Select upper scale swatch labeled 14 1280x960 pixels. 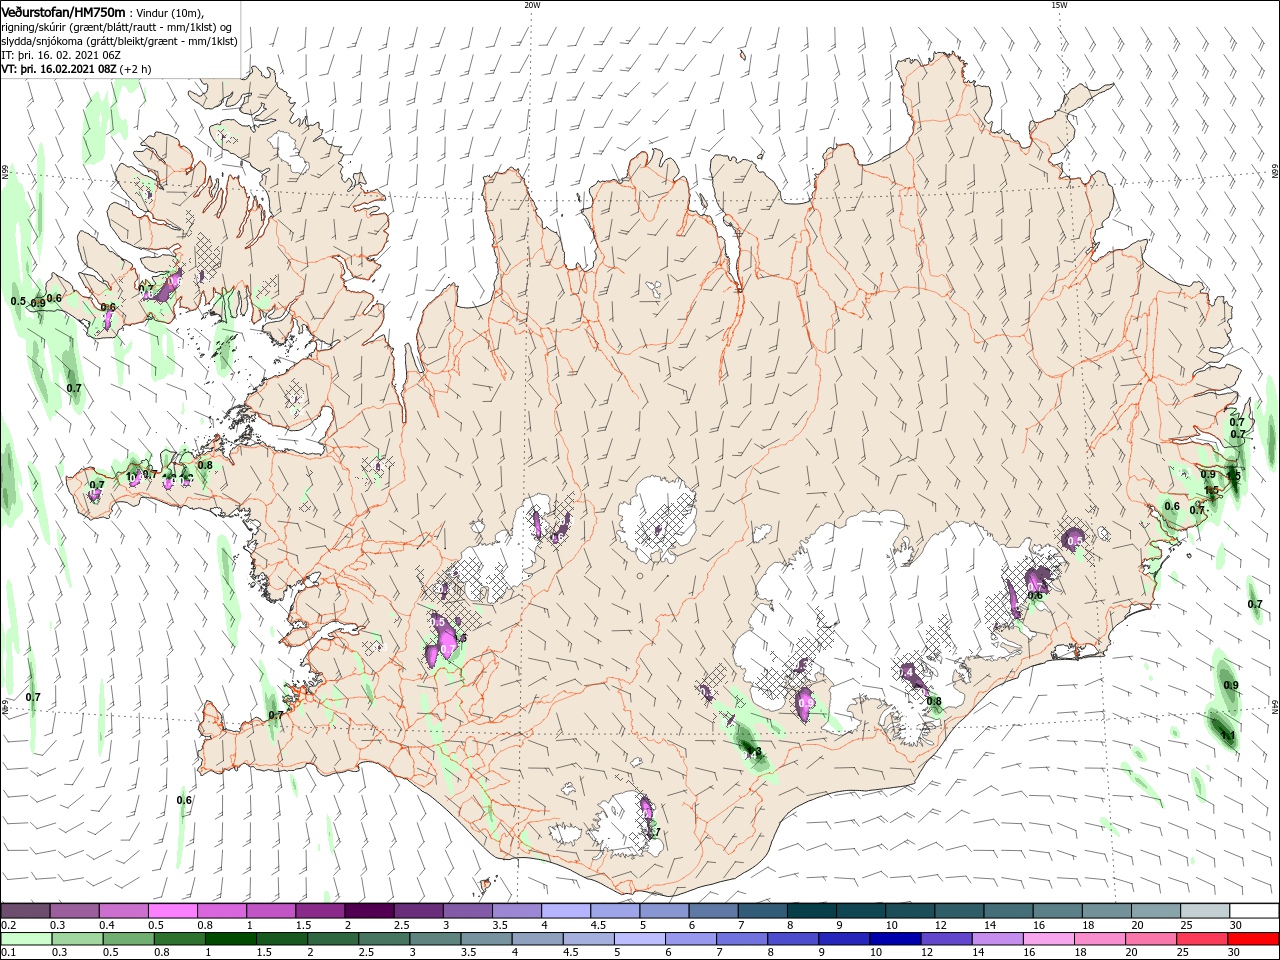[x=1009, y=911]
